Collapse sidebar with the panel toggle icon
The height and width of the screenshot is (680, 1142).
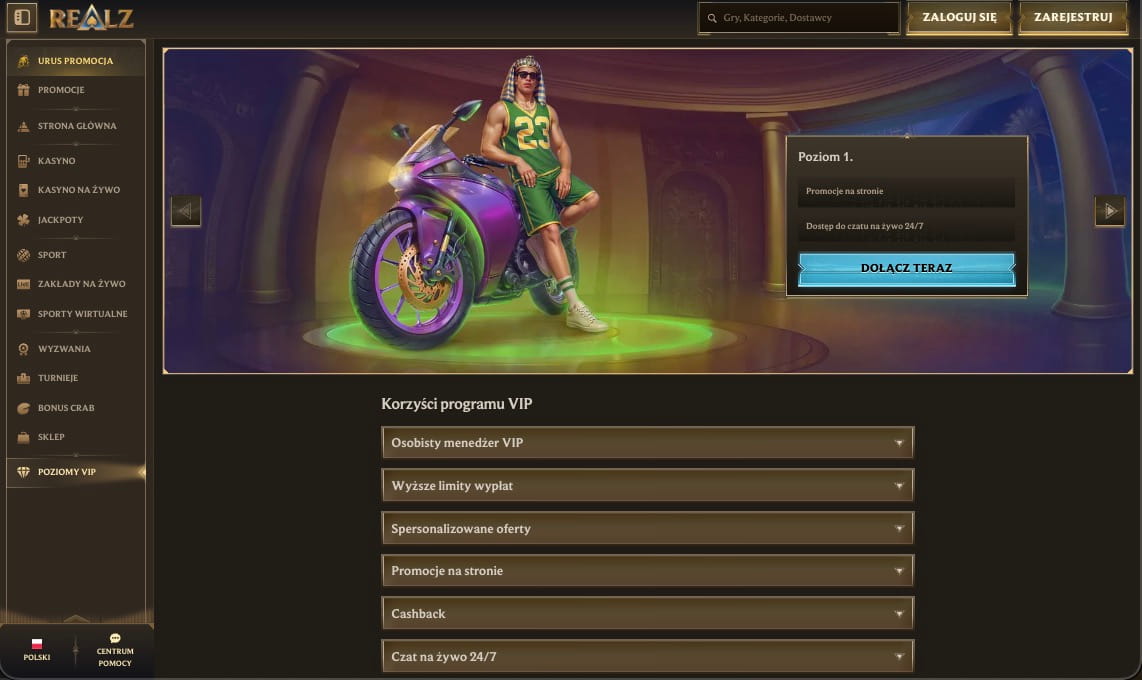click(x=22, y=17)
